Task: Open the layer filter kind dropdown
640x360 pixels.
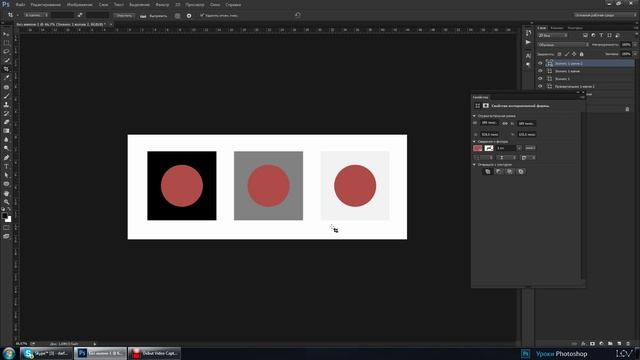Action: click(x=553, y=36)
